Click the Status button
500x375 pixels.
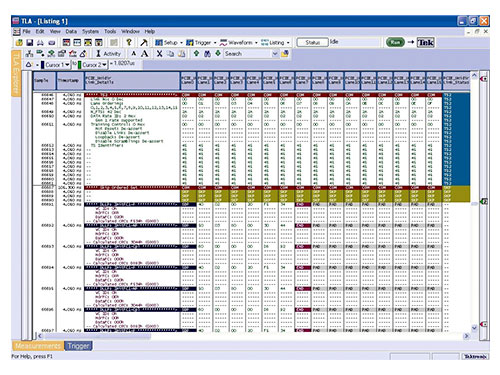click(312, 42)
